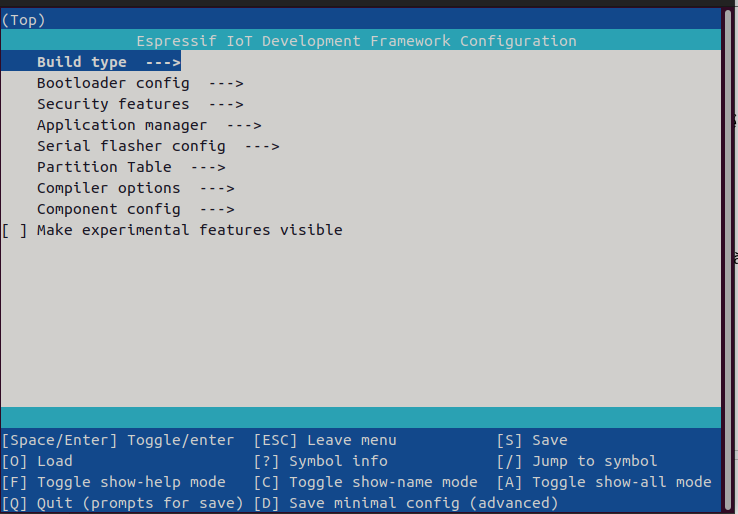This screenshot has height=514, width=738.
Task: Toggle show-name mode with the [C] hint
Action: (x=366, y=482)
